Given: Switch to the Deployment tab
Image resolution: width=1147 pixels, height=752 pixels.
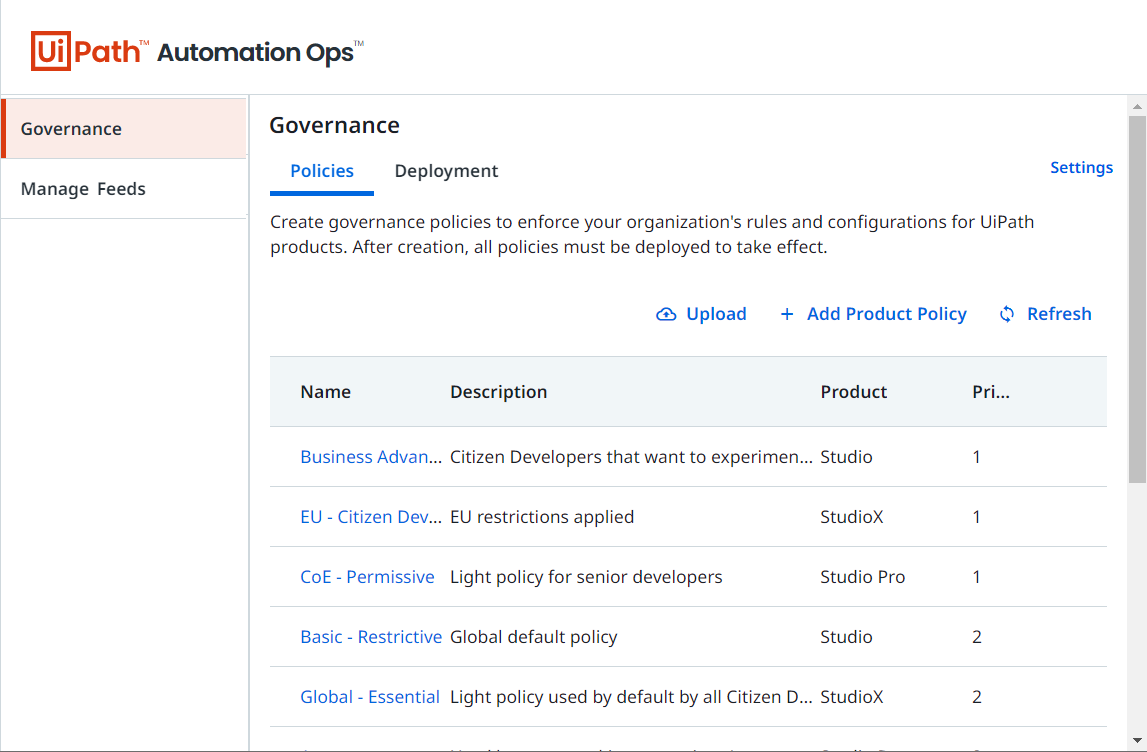Looking at the screenshot, I should click(x=446, y=171).
